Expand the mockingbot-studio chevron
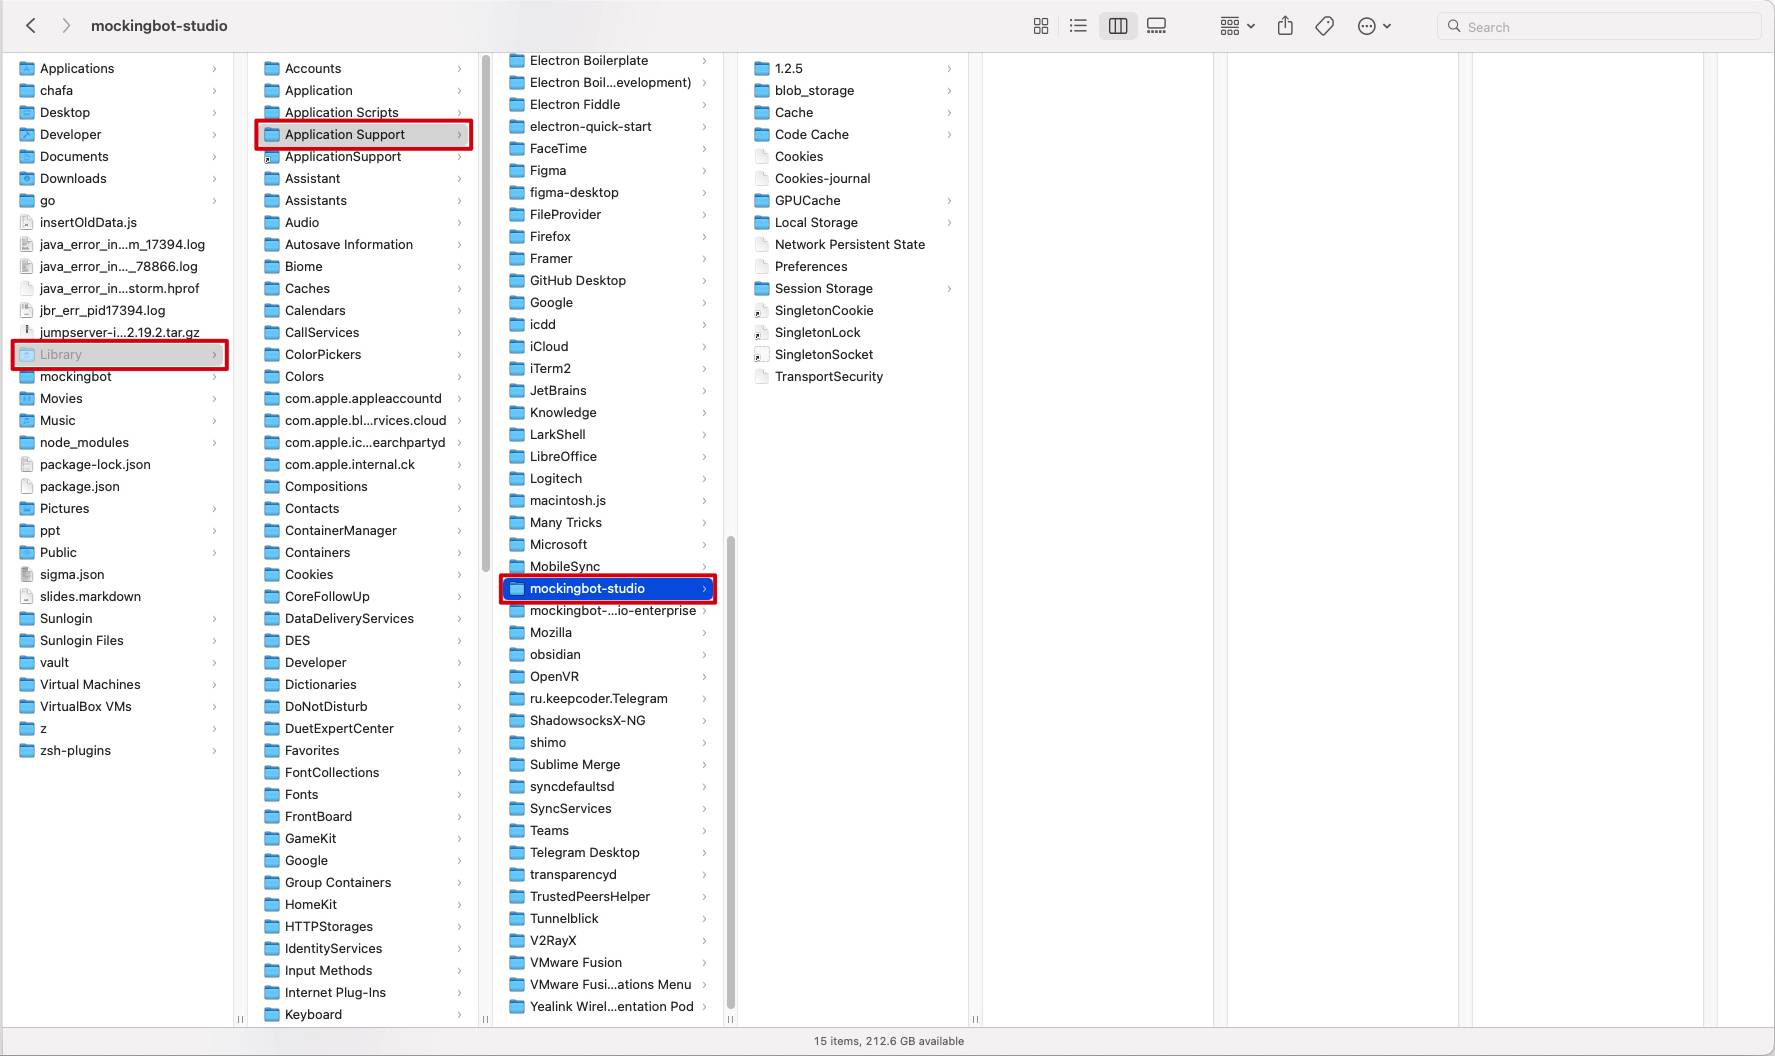This screenshot has height=1056, width=1775. point(704,588)
